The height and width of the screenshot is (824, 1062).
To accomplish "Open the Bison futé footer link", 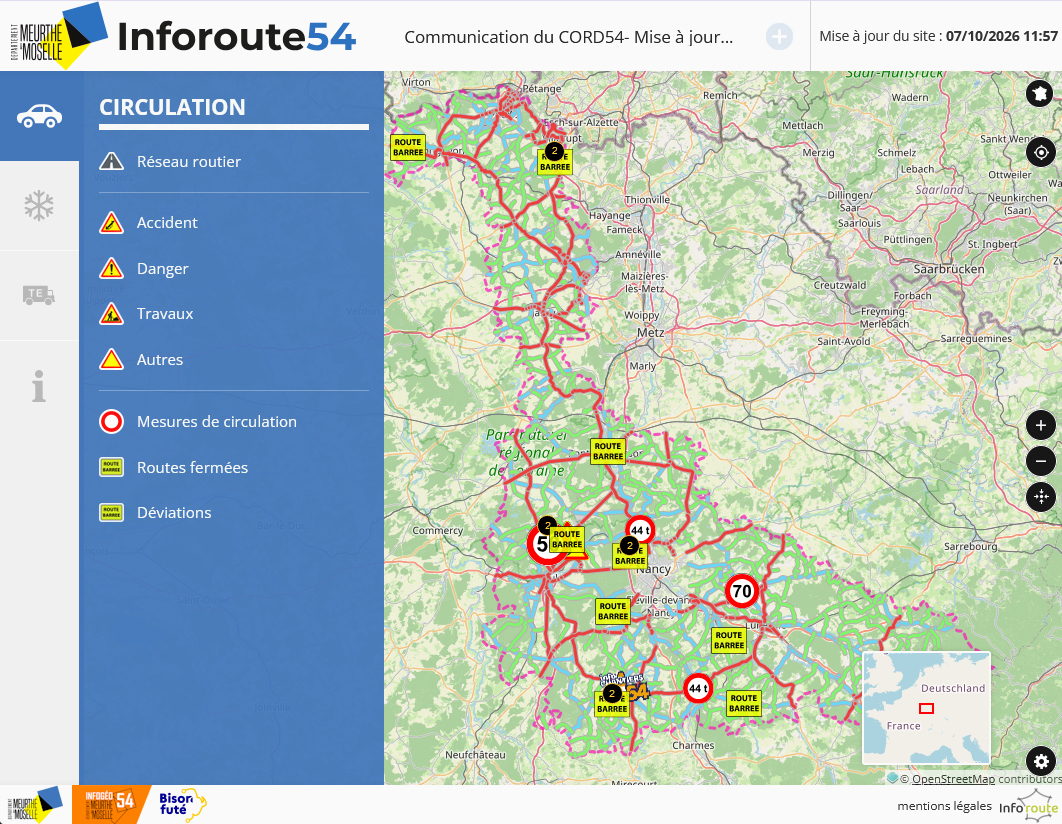I will click(181, 804).
